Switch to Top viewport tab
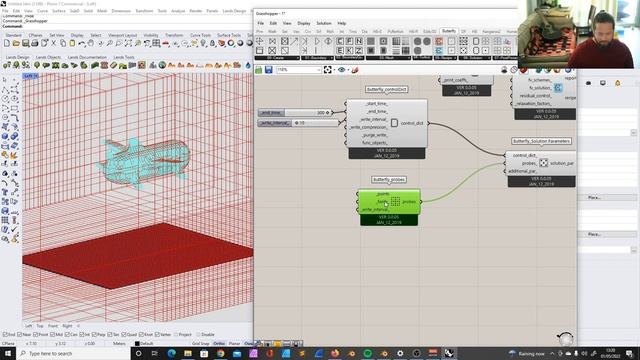Viewport: 640px width, 360px height. [40, 326]
